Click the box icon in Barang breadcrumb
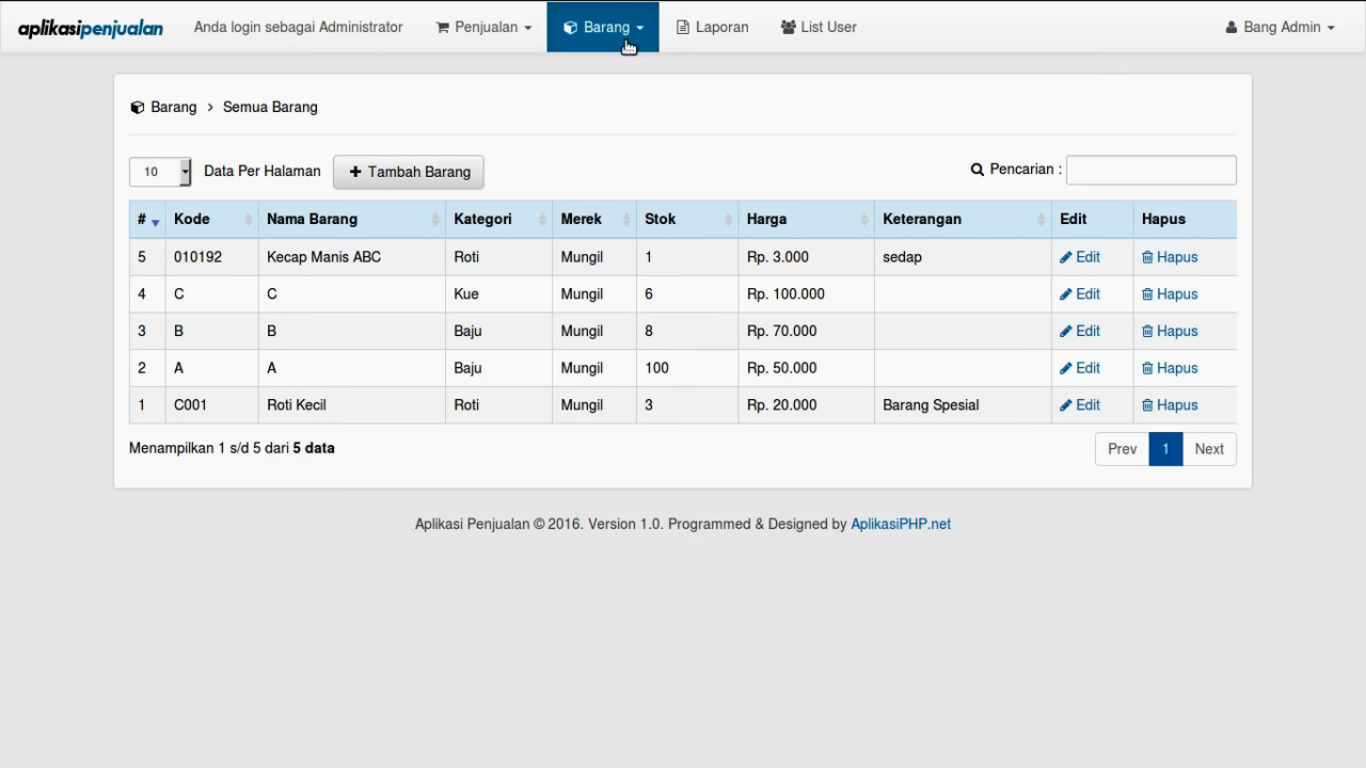The width and height of the screenshot is (1366, 768). (x=137, y=107)
